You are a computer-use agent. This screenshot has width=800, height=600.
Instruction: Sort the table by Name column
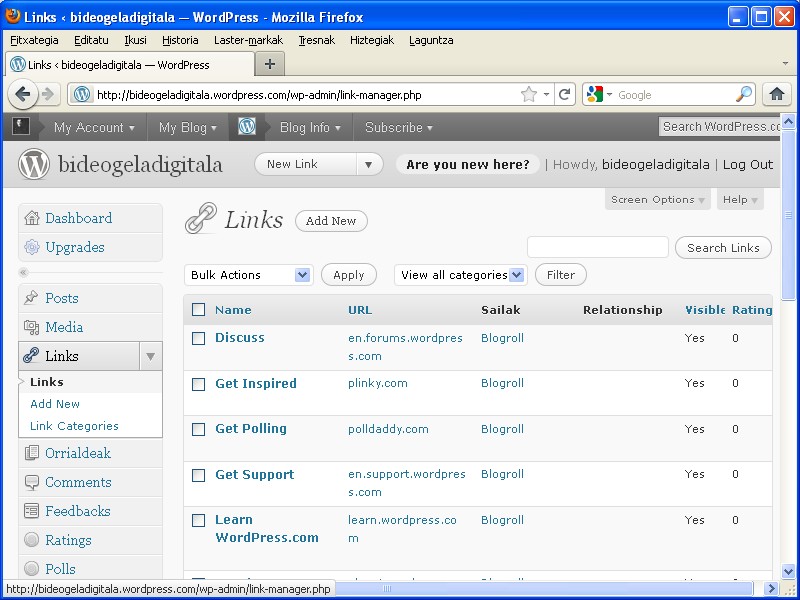coord(233,310)
